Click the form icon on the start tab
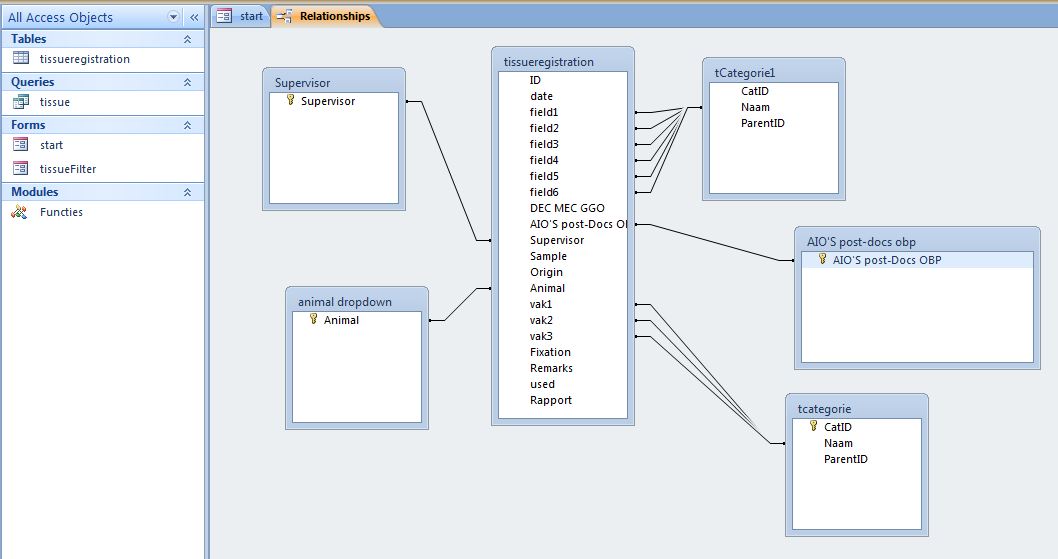Viewport: 1058px width, 559px height. tap(224, 16)
